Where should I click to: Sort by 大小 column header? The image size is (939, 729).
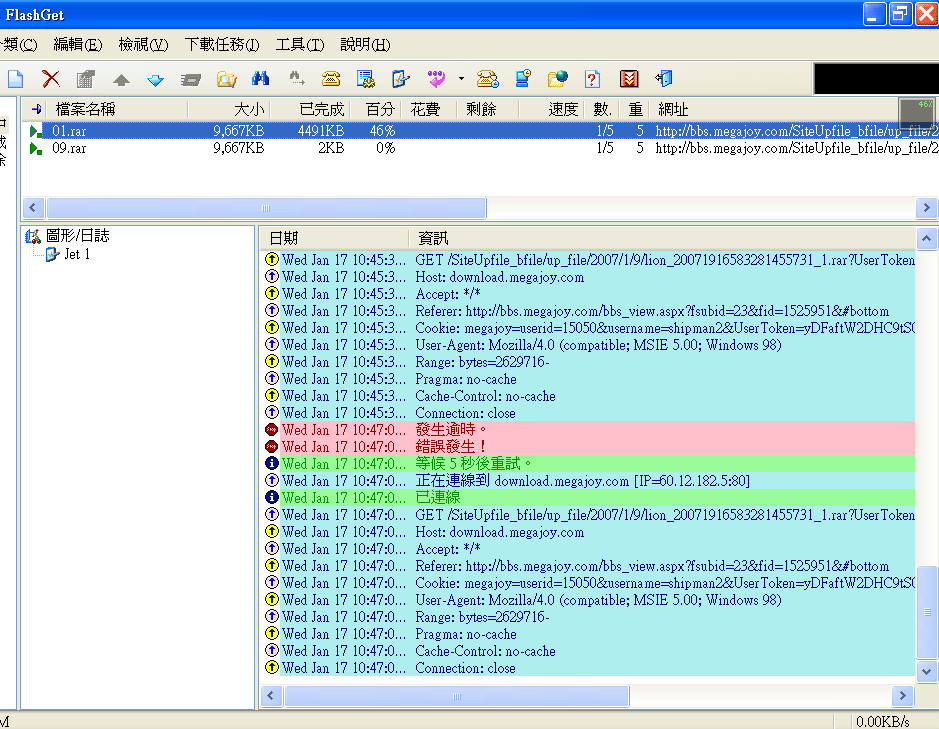tap(230, 109)
